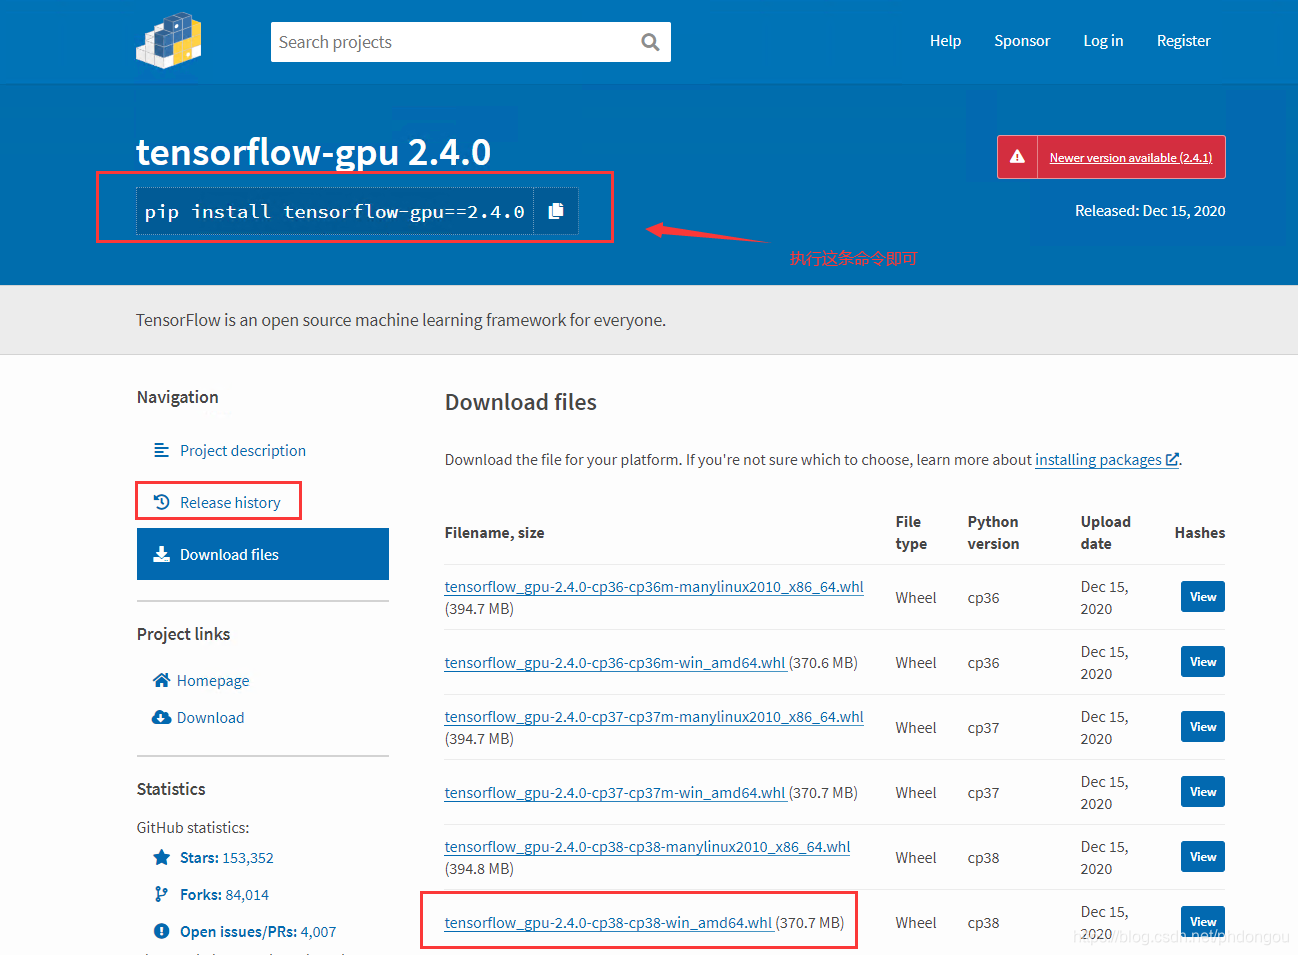The image size is (1298, 955).
Task: Copy the pip install command to clipboard
Action: [x=556, y=211]
